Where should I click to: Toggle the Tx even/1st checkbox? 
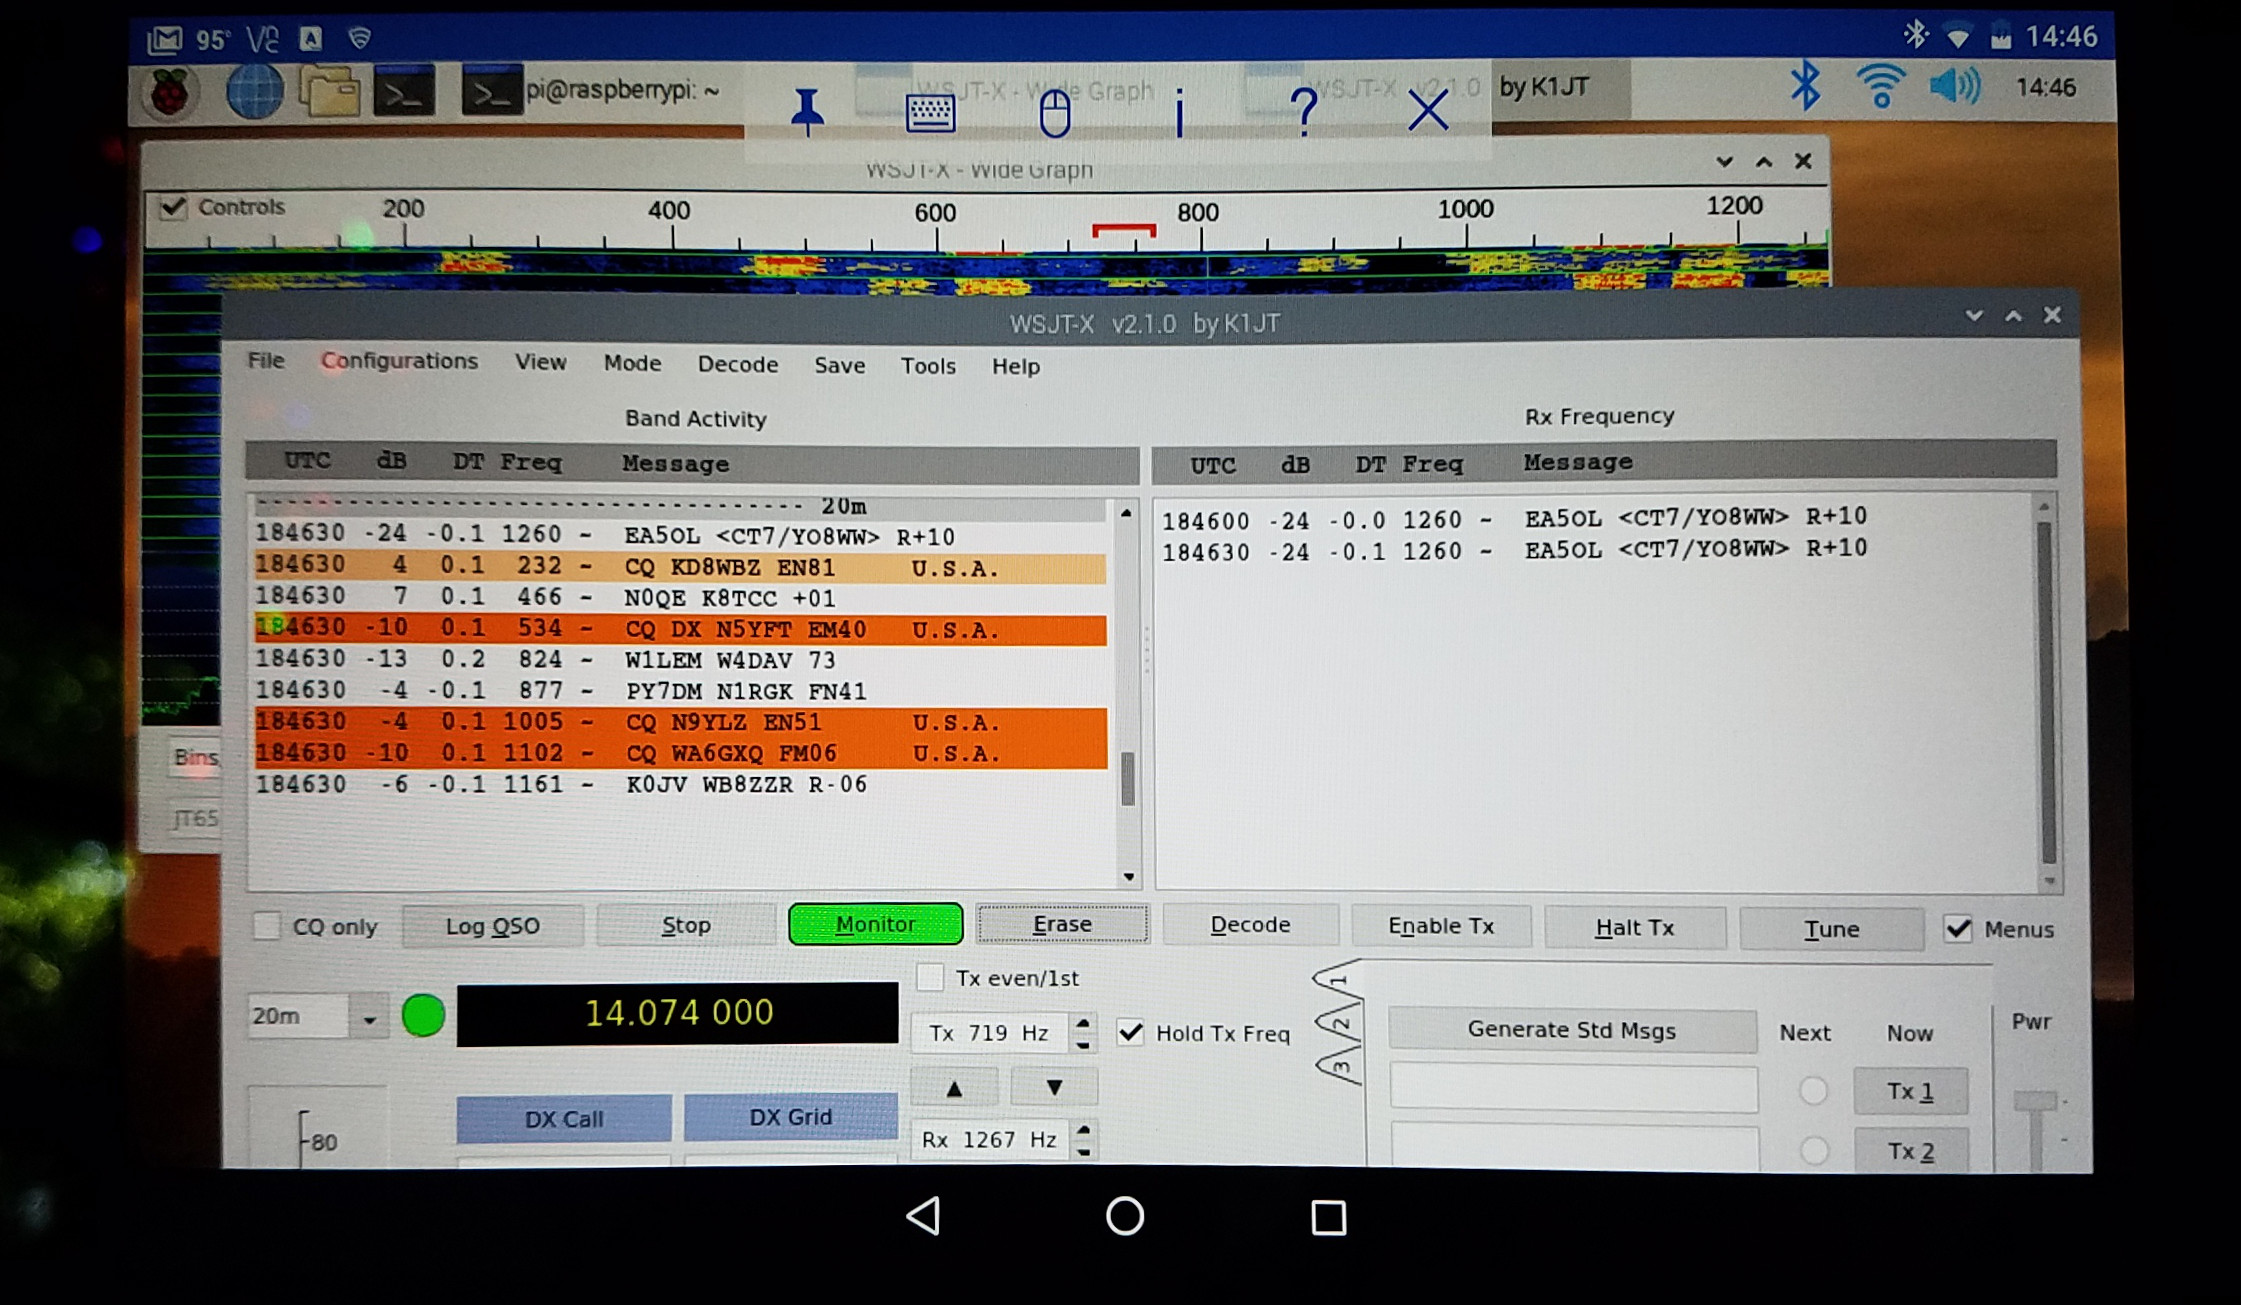point(930,977)
